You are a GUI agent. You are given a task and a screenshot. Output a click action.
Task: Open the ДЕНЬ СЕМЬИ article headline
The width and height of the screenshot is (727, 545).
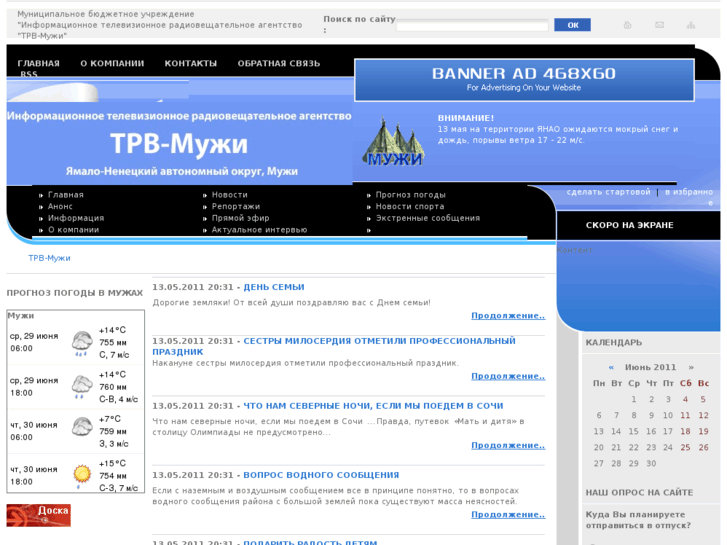pyautogui.click(x=274, y=287)
